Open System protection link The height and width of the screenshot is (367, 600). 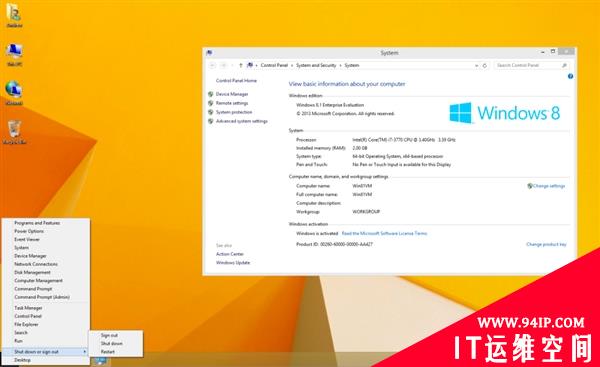[x=234, y=112]
